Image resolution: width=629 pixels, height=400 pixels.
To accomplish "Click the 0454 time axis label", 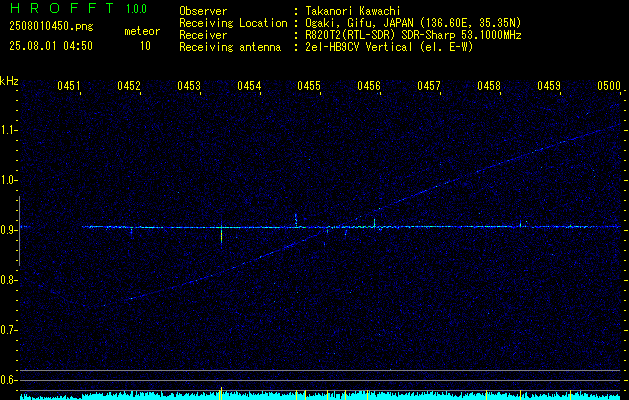I will pyautogui.click(x=249, y=85).
